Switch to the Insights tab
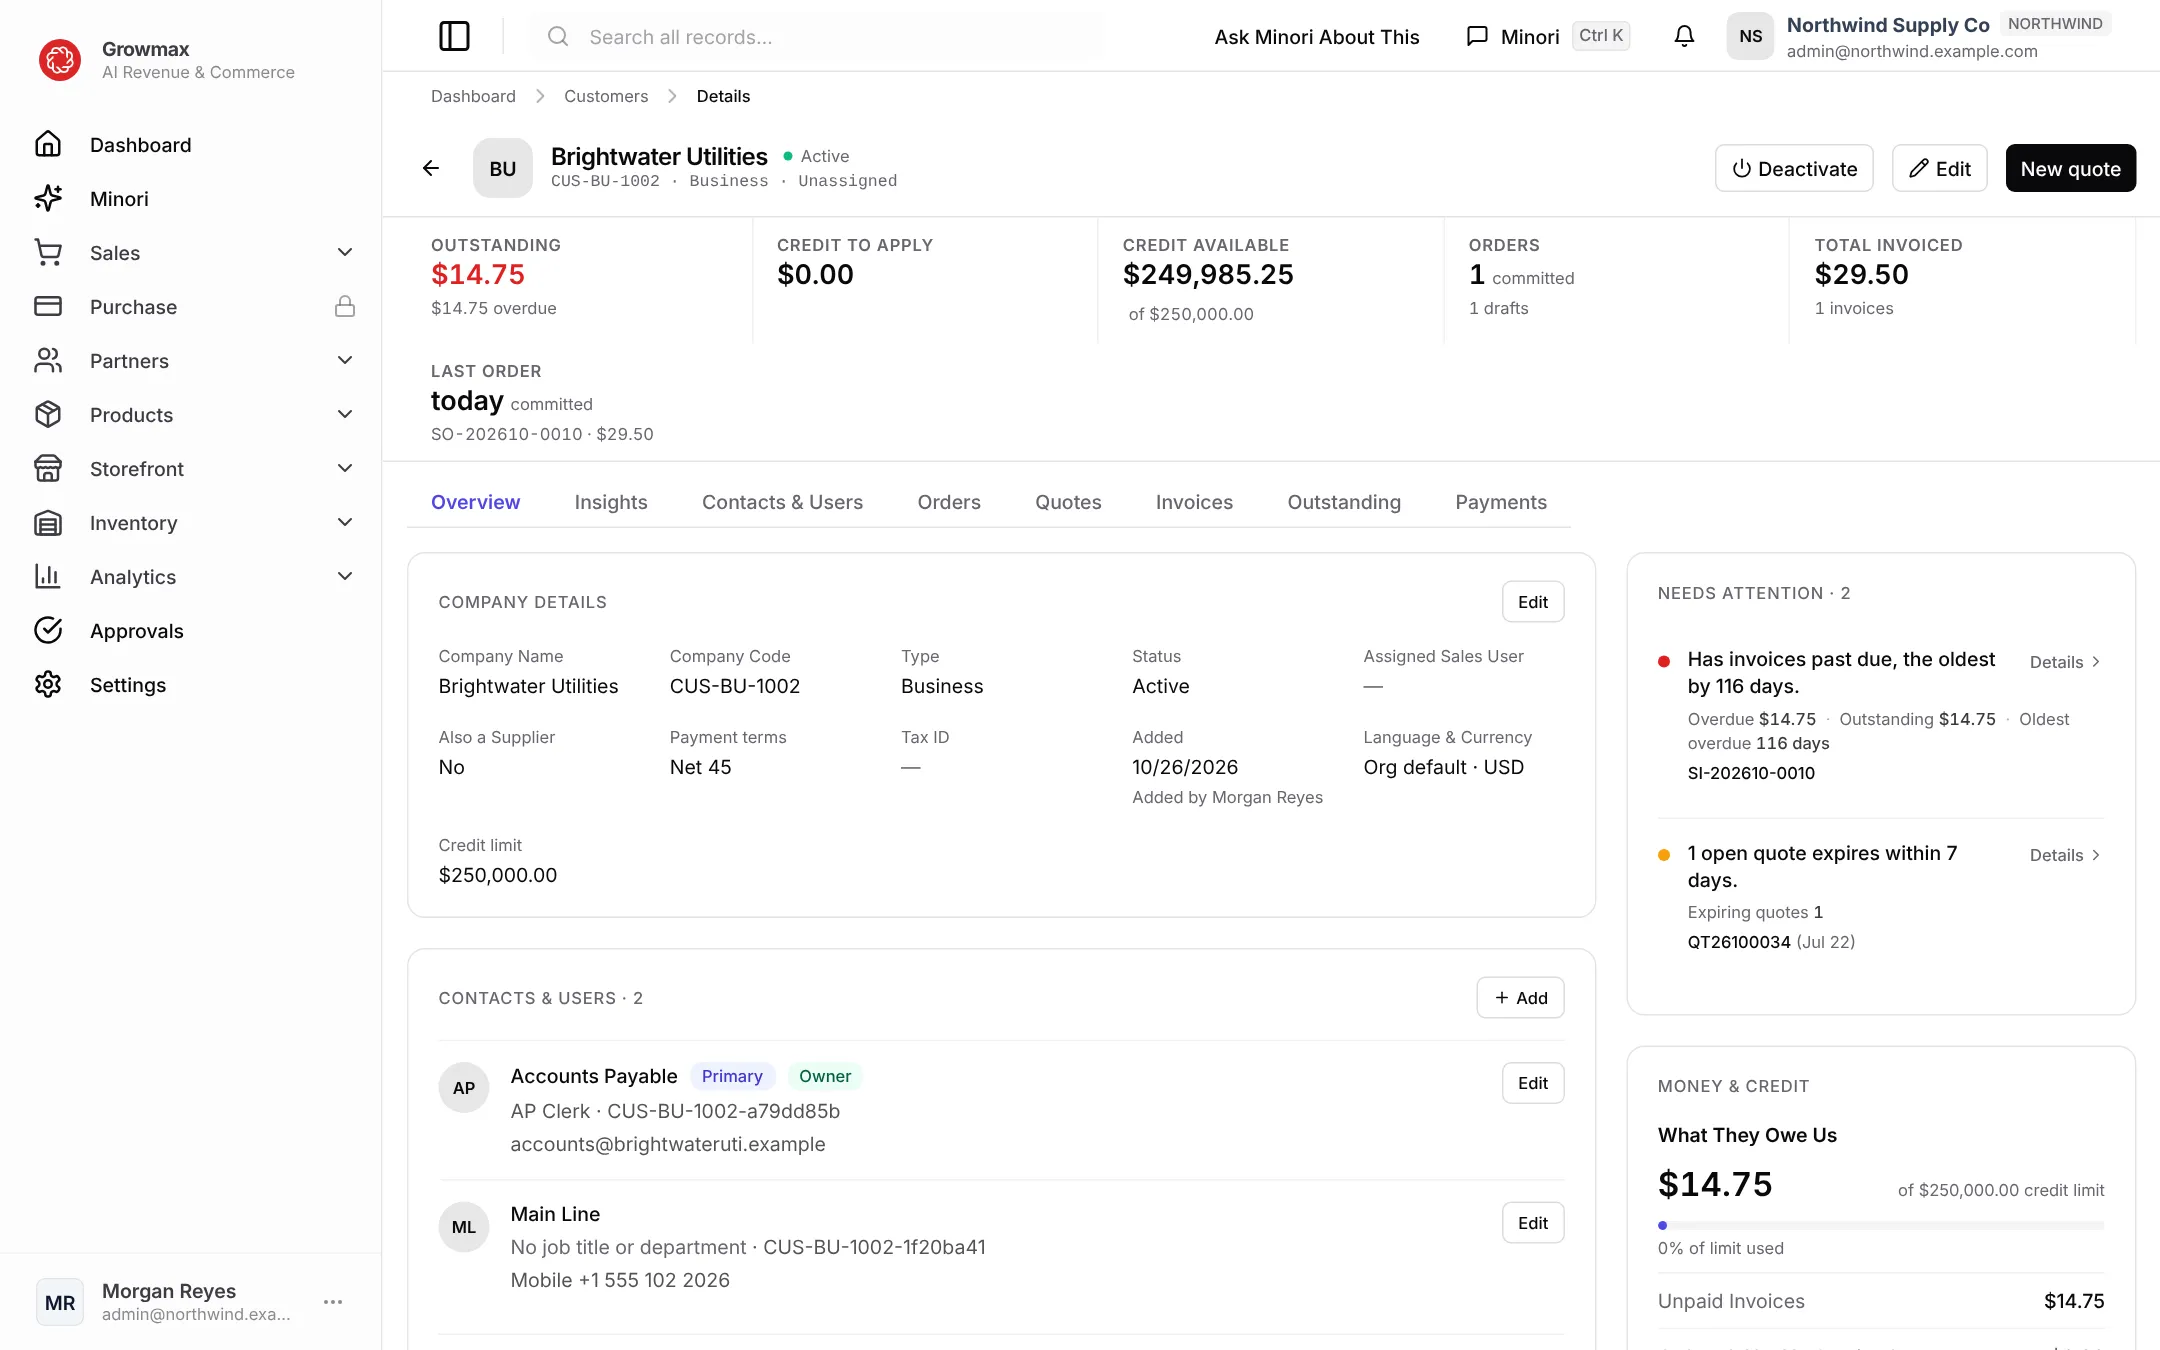2160x1350 pixels. coord(611,502)
